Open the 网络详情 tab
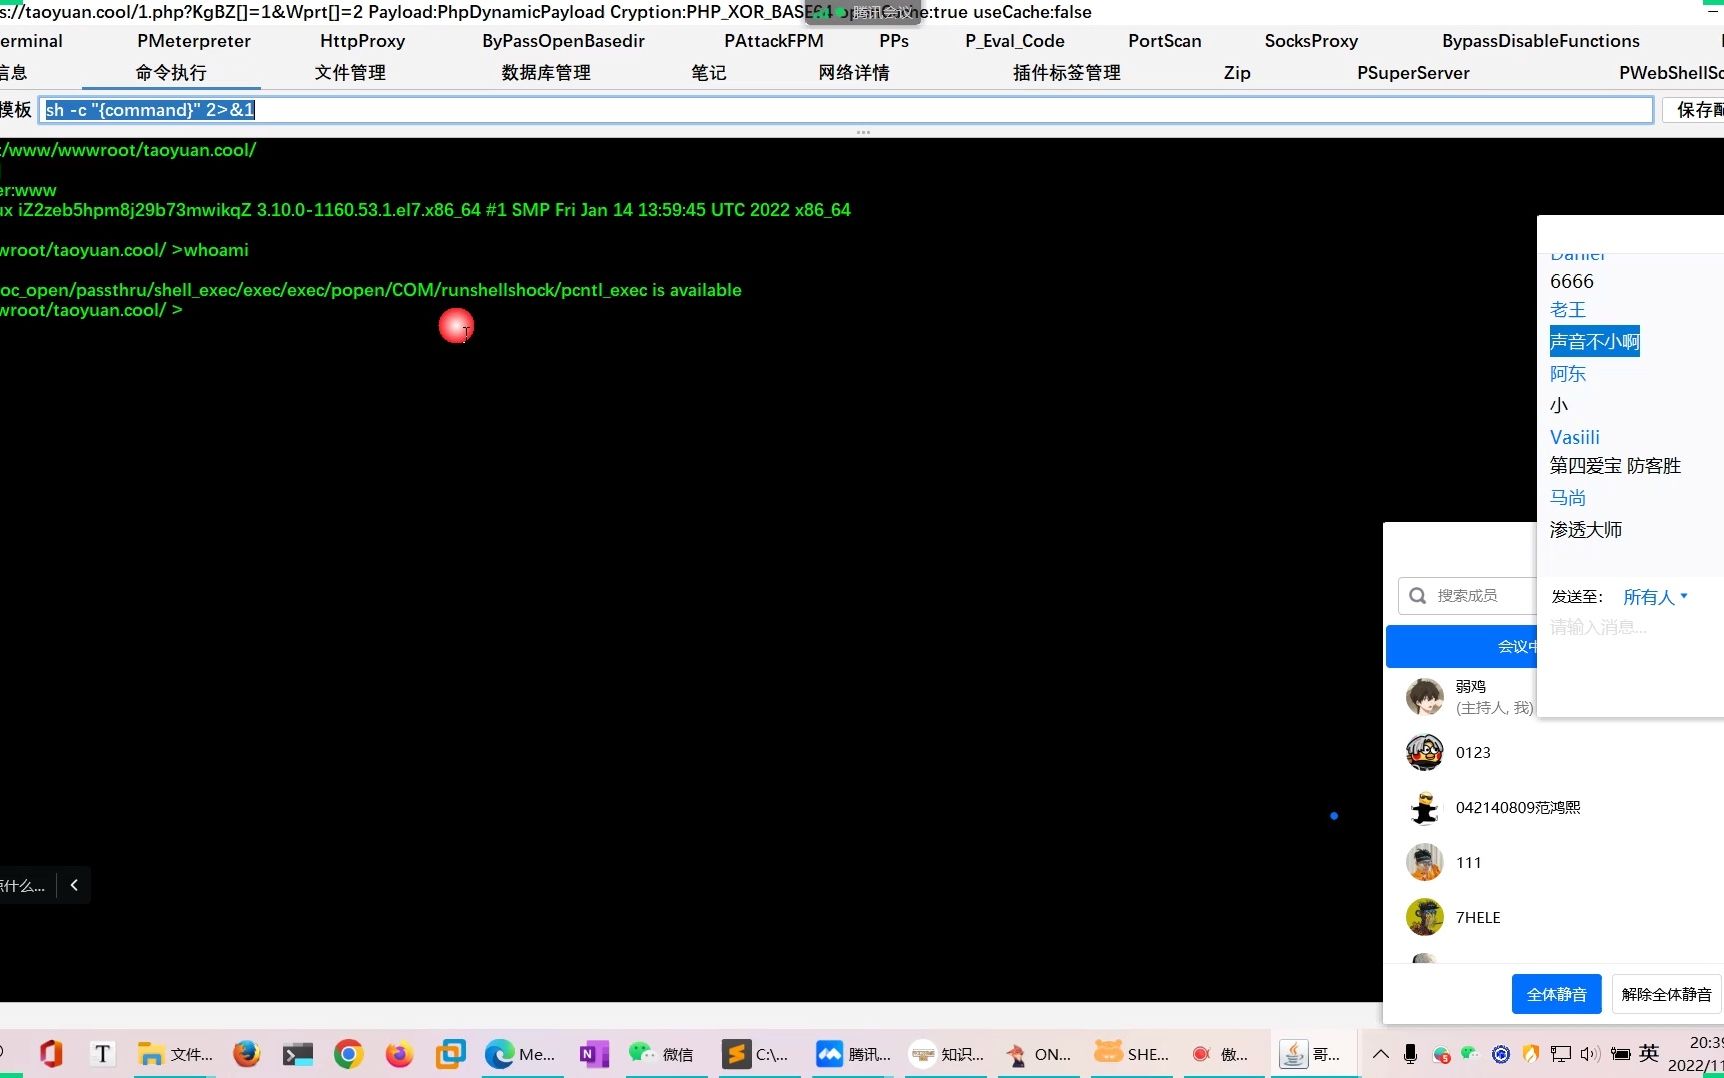The width and height of the screenshot is (1724, 1078). click(x=854, y=73)
